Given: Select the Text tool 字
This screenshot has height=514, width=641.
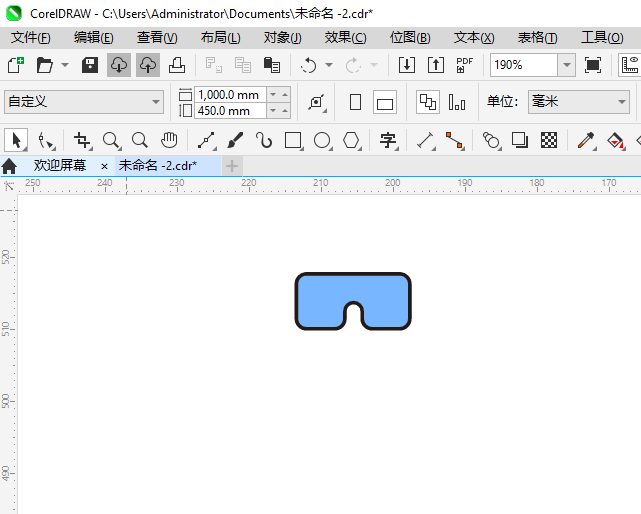Looking at the screenshot, I should pyautogui.click(x=388, y=141).
